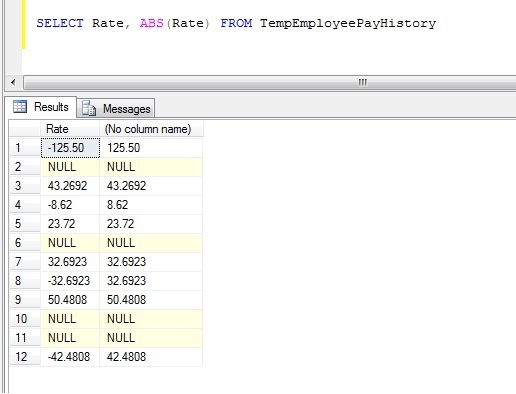
Task: Click the 8.62 absolute value cell
Action: pyautogui.click(x=151, y=205)
